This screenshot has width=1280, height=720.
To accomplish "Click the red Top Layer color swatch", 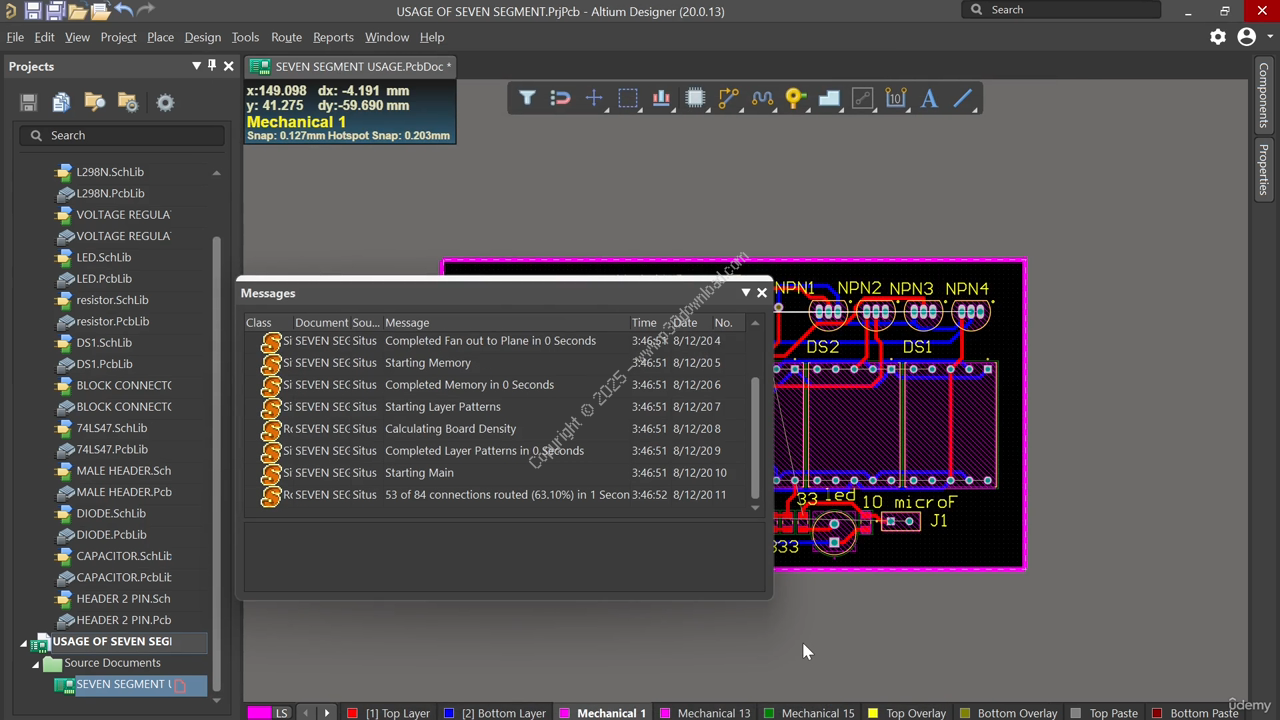I will (352, 713).
